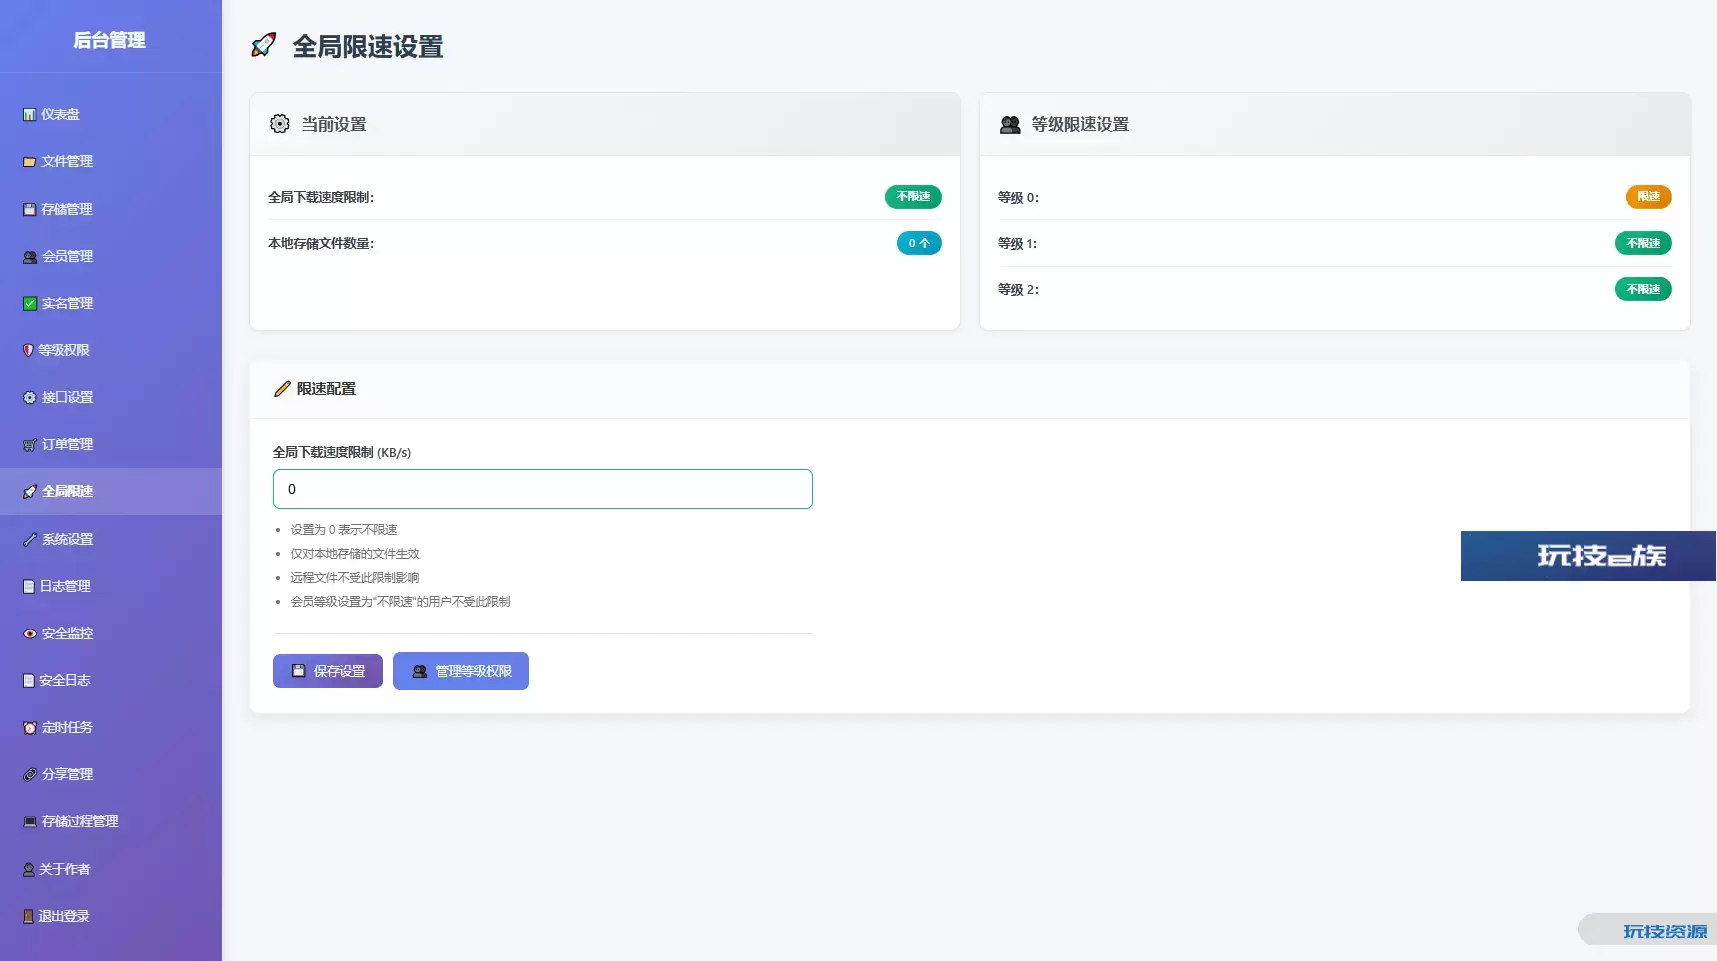Click the shopping cart icon beside 订单管理
This screenshot has height=961, width=1717.
click(x=30, y=445)
